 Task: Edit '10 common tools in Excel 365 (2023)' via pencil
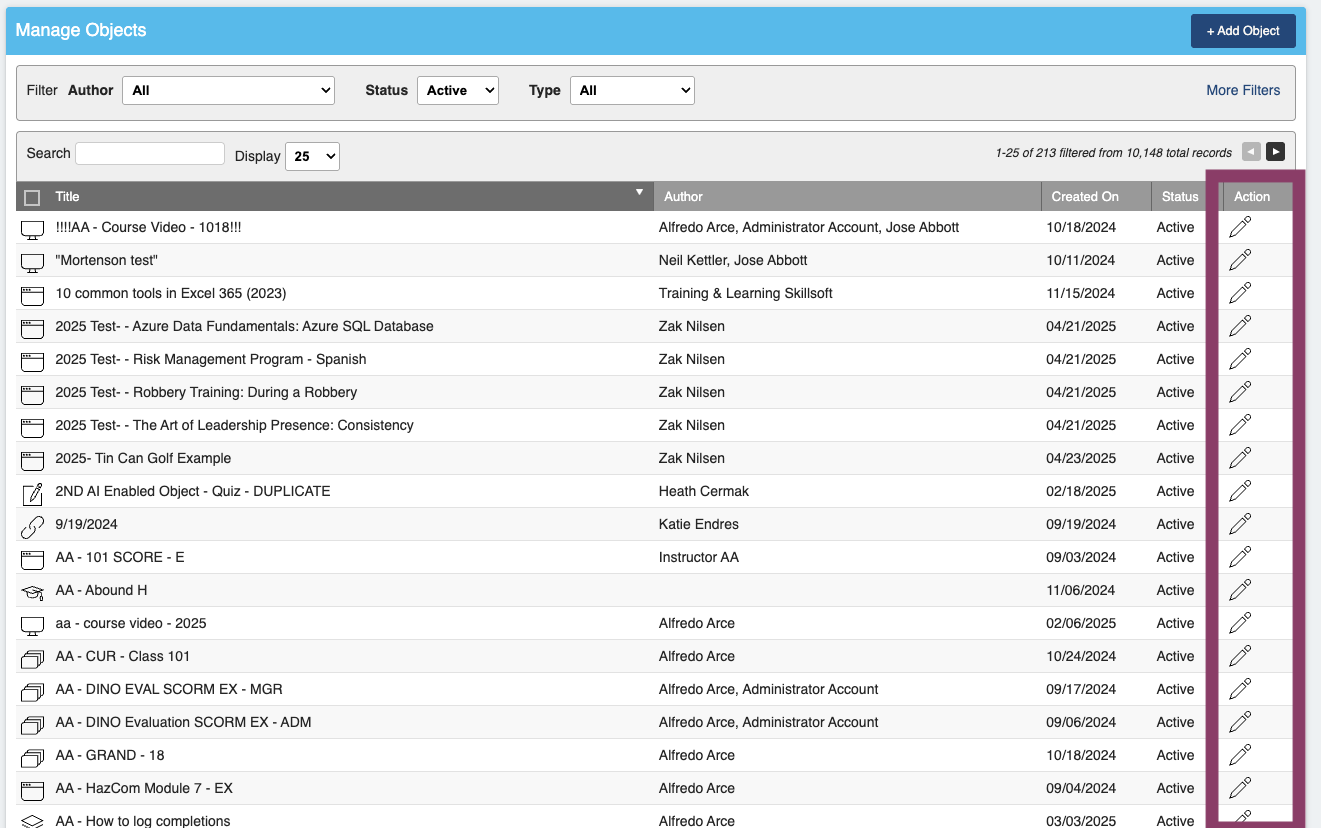(x=1240, y=293)
